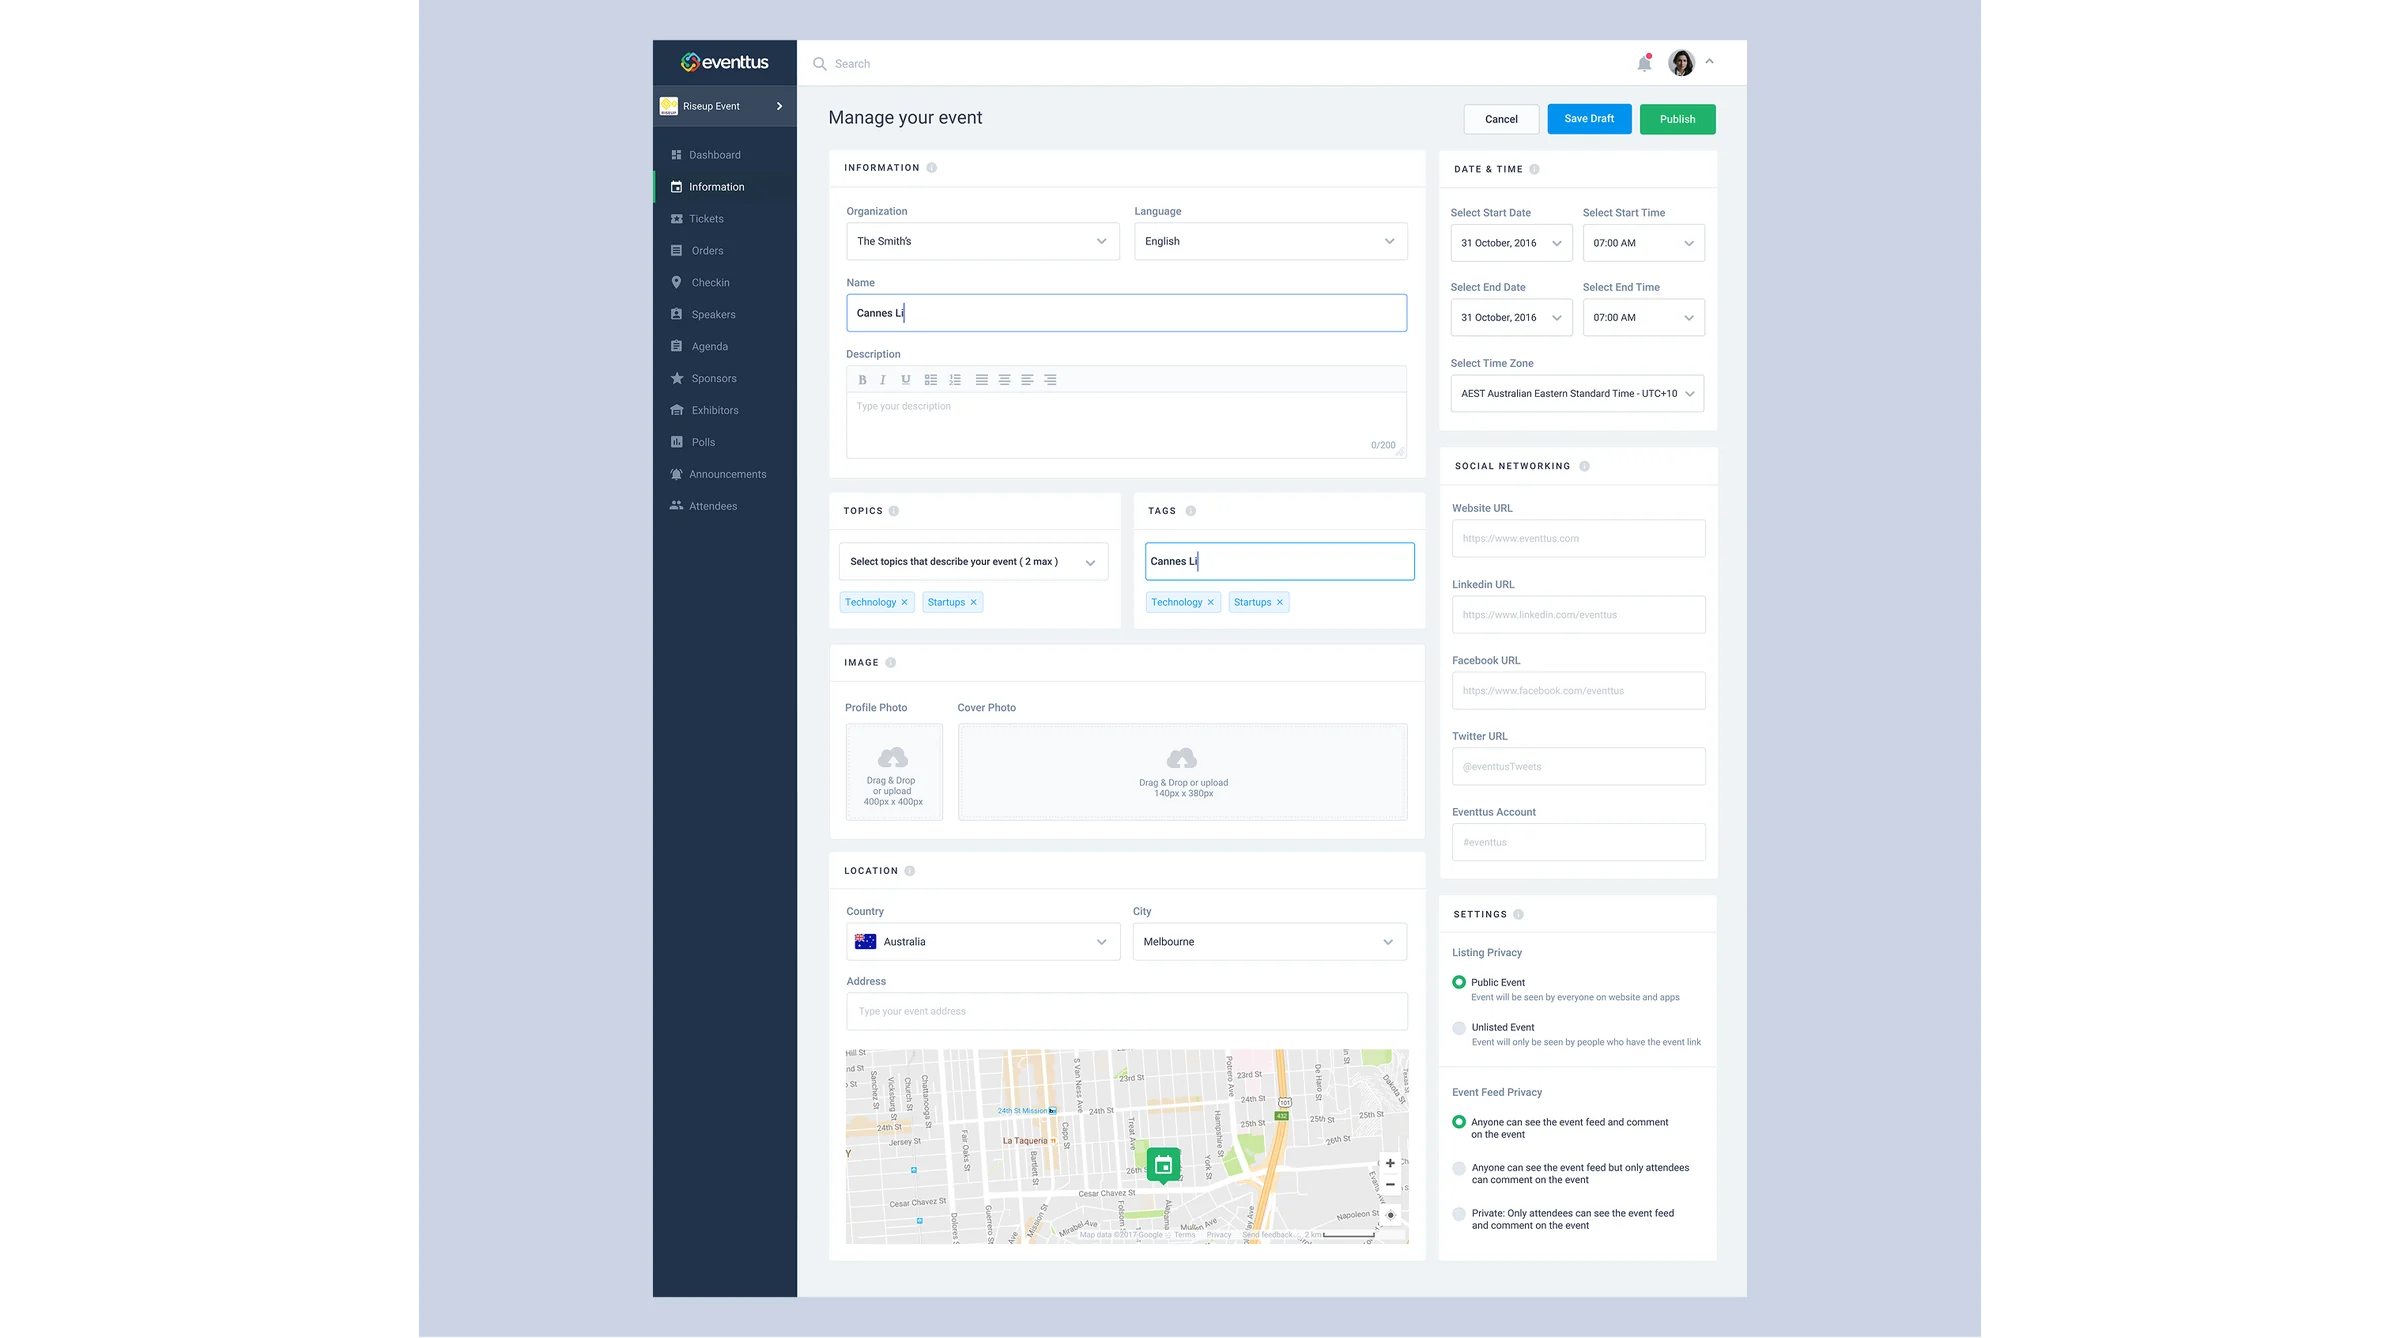Zoom in on the map
Screen dimensions: 2400x1338
click(1390, 1163)
